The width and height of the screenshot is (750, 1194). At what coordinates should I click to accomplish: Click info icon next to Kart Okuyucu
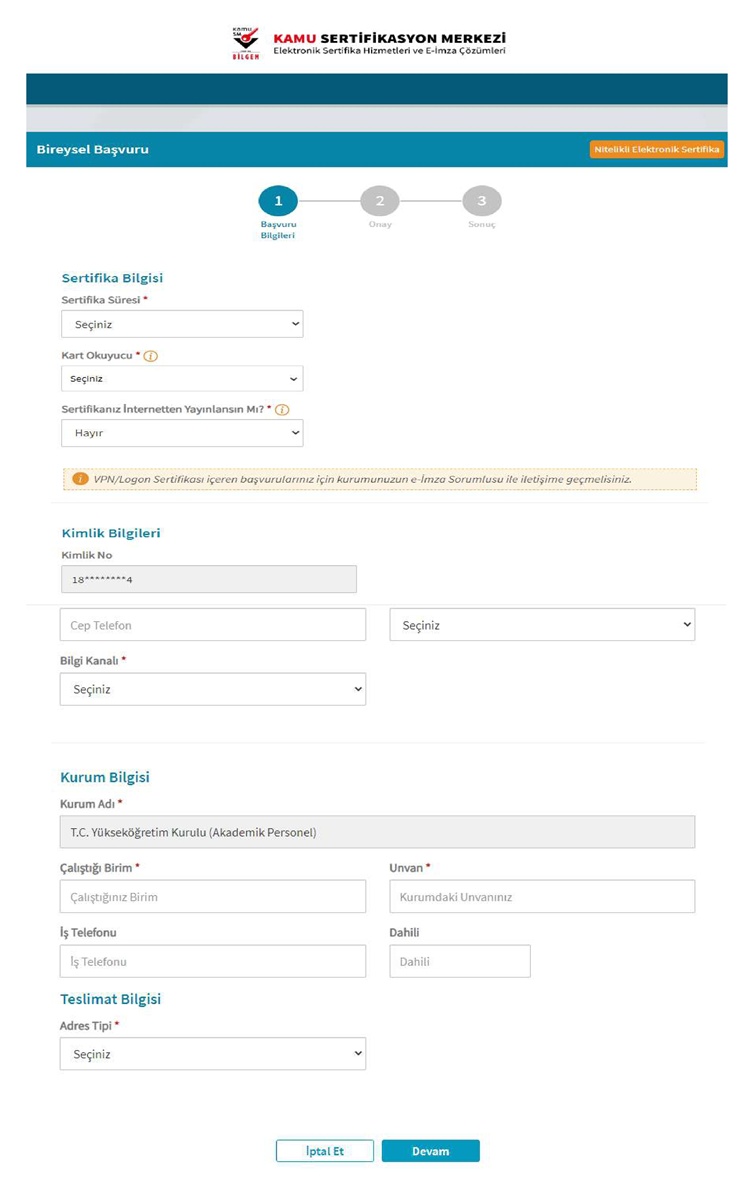(x=151, y=356)
